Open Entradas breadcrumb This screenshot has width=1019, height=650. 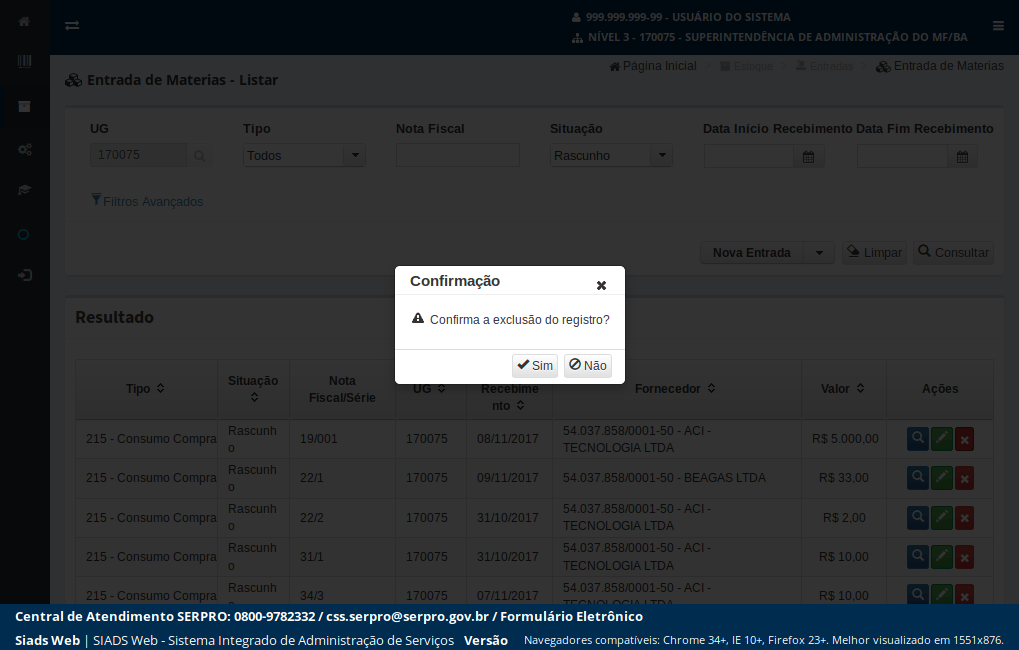pyautogui.click(x=824, y=66)
